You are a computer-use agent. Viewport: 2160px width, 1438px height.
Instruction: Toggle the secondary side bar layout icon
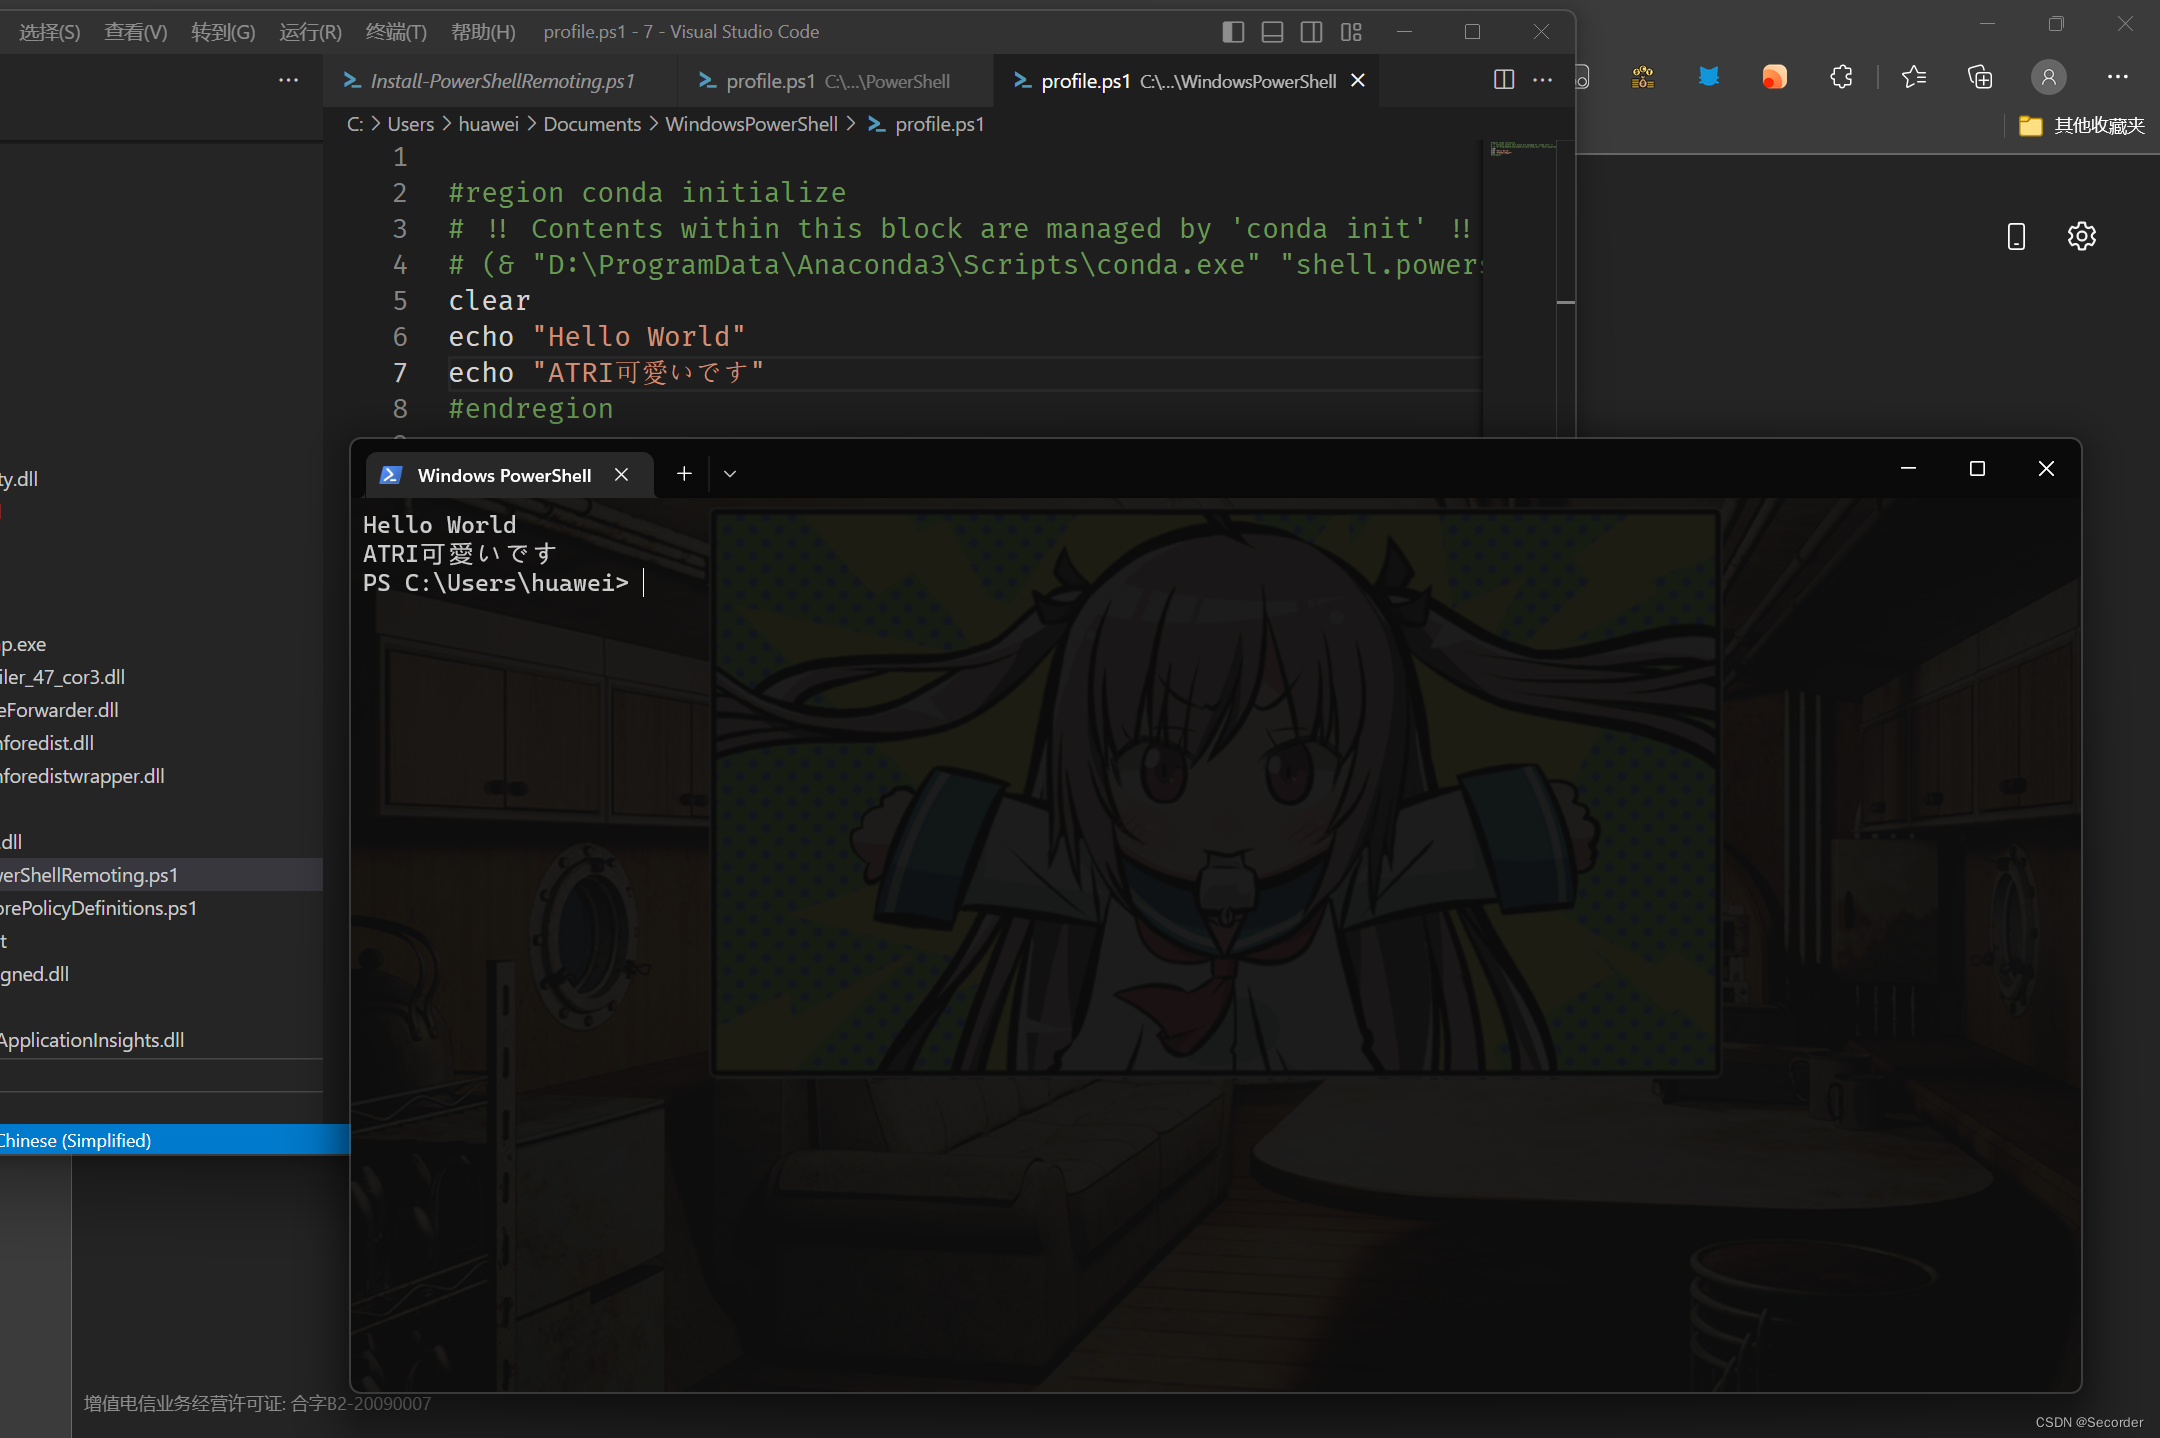click(x=1311, y=32)
